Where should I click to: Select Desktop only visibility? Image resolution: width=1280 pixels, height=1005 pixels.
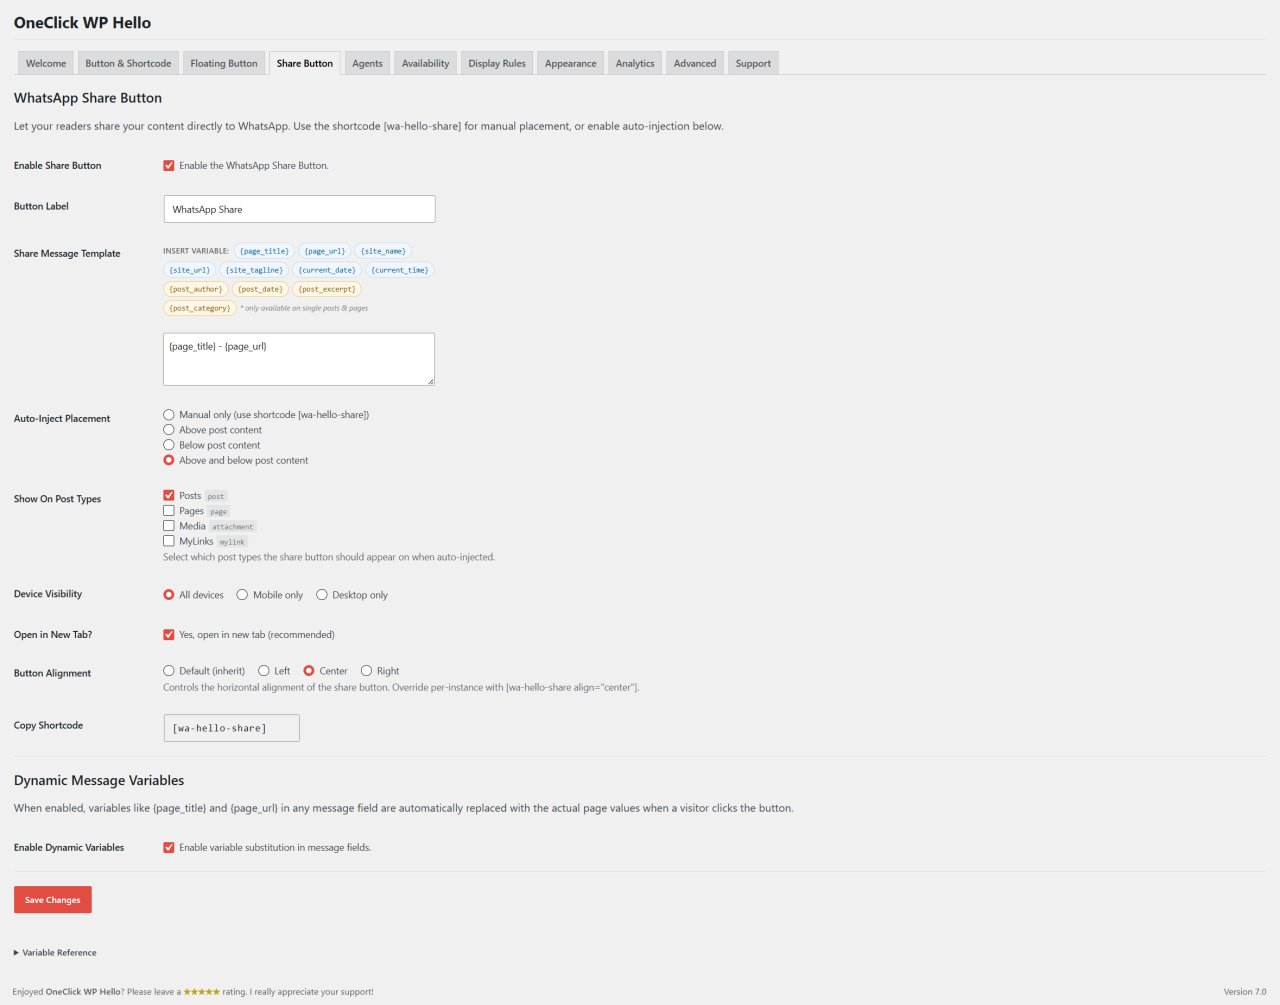point(322,595)
